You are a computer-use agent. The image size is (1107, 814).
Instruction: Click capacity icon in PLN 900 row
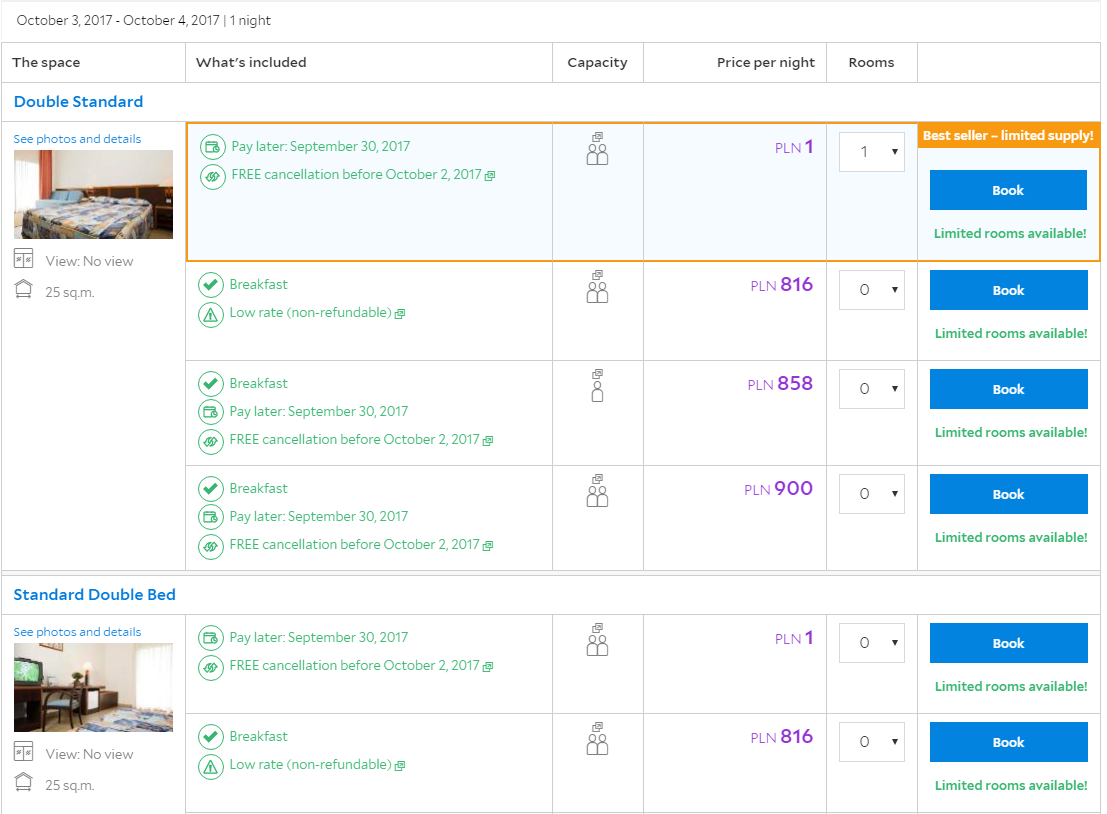point(597,491)
